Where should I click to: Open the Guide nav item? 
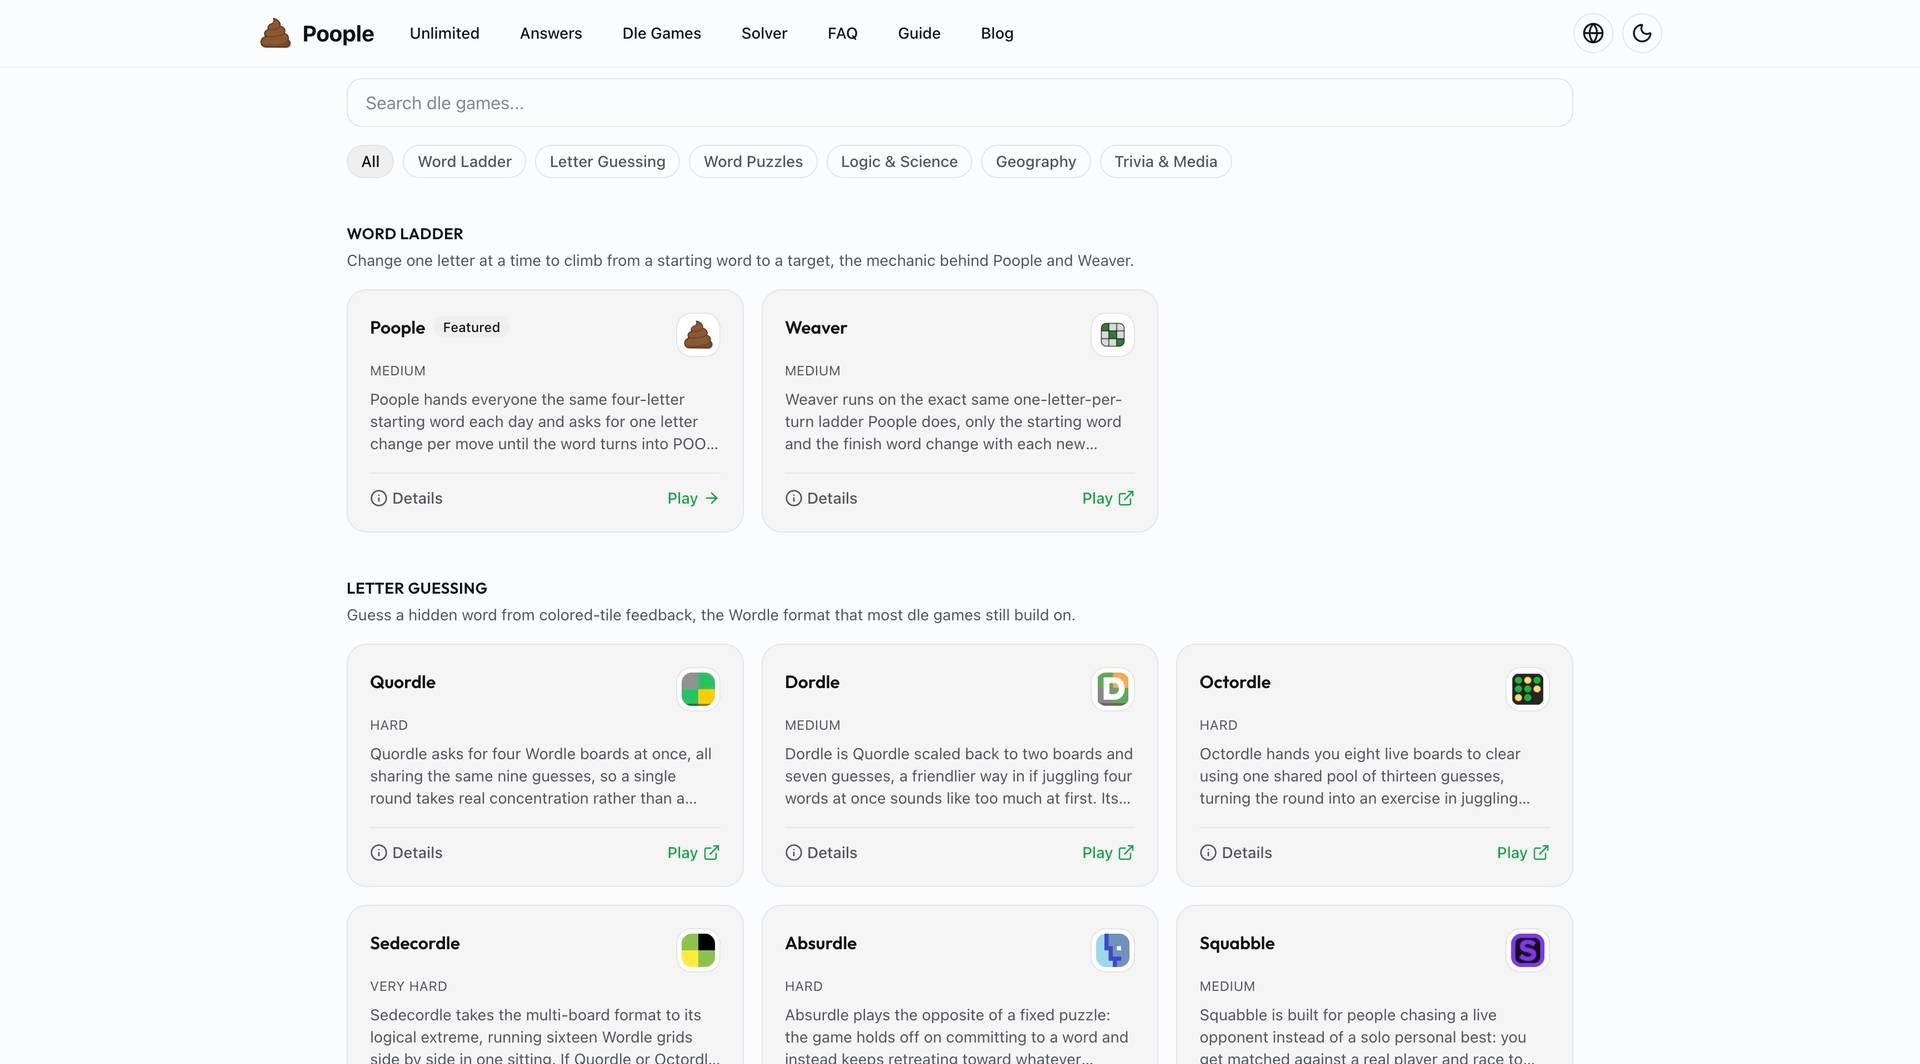coord(919,33)
